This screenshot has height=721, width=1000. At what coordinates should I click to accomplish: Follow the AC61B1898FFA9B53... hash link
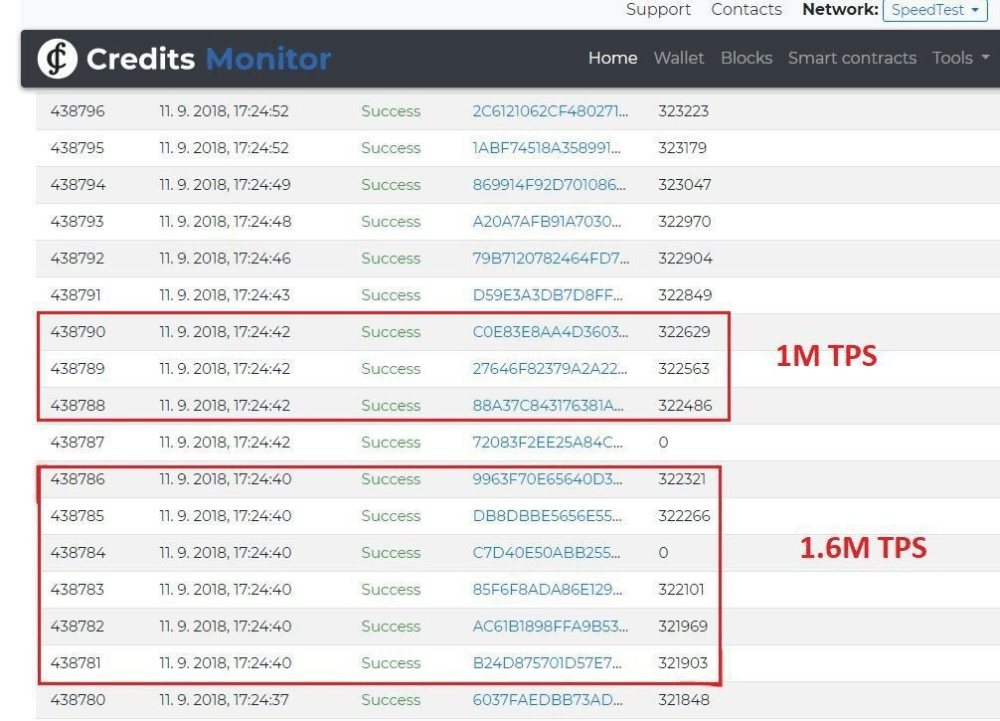(x=550, y=627)
